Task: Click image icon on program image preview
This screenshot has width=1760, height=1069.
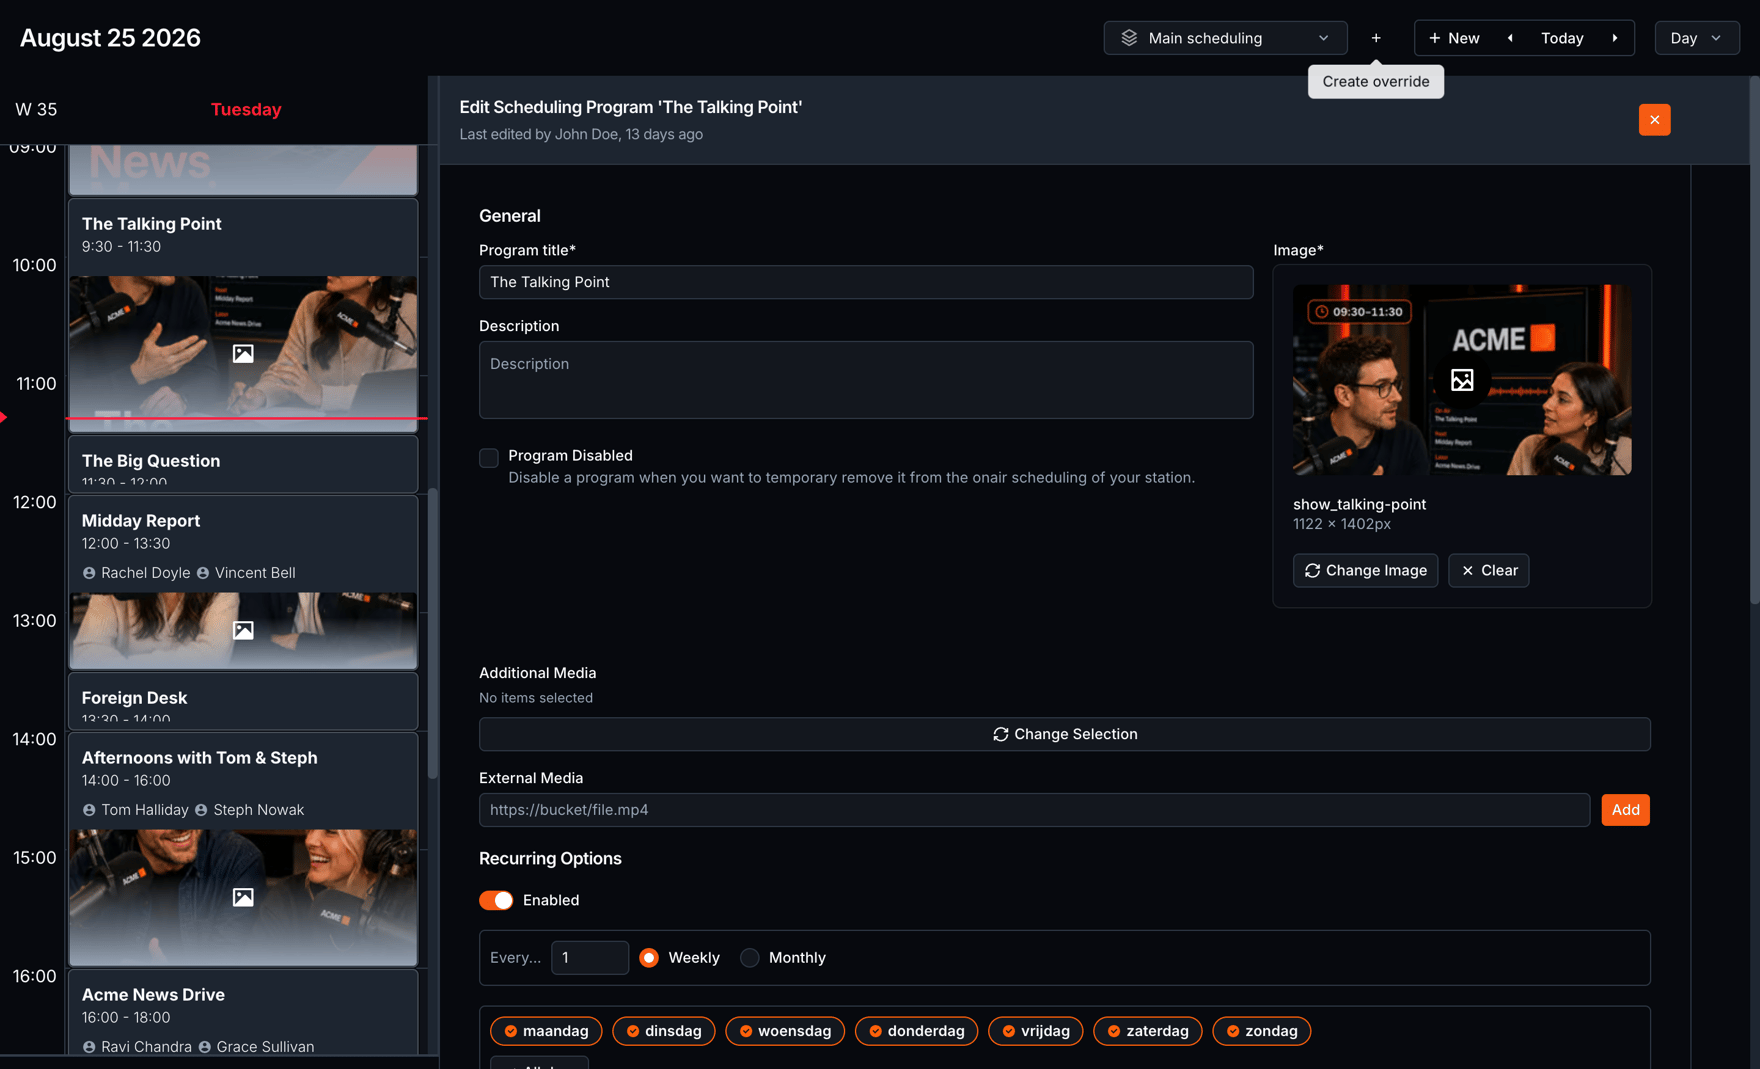Action: [1462, 380]
